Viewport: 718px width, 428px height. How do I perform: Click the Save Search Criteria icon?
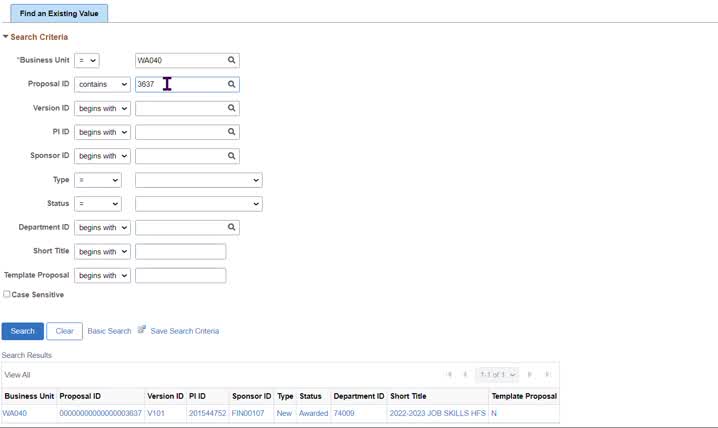click(141, 330)
